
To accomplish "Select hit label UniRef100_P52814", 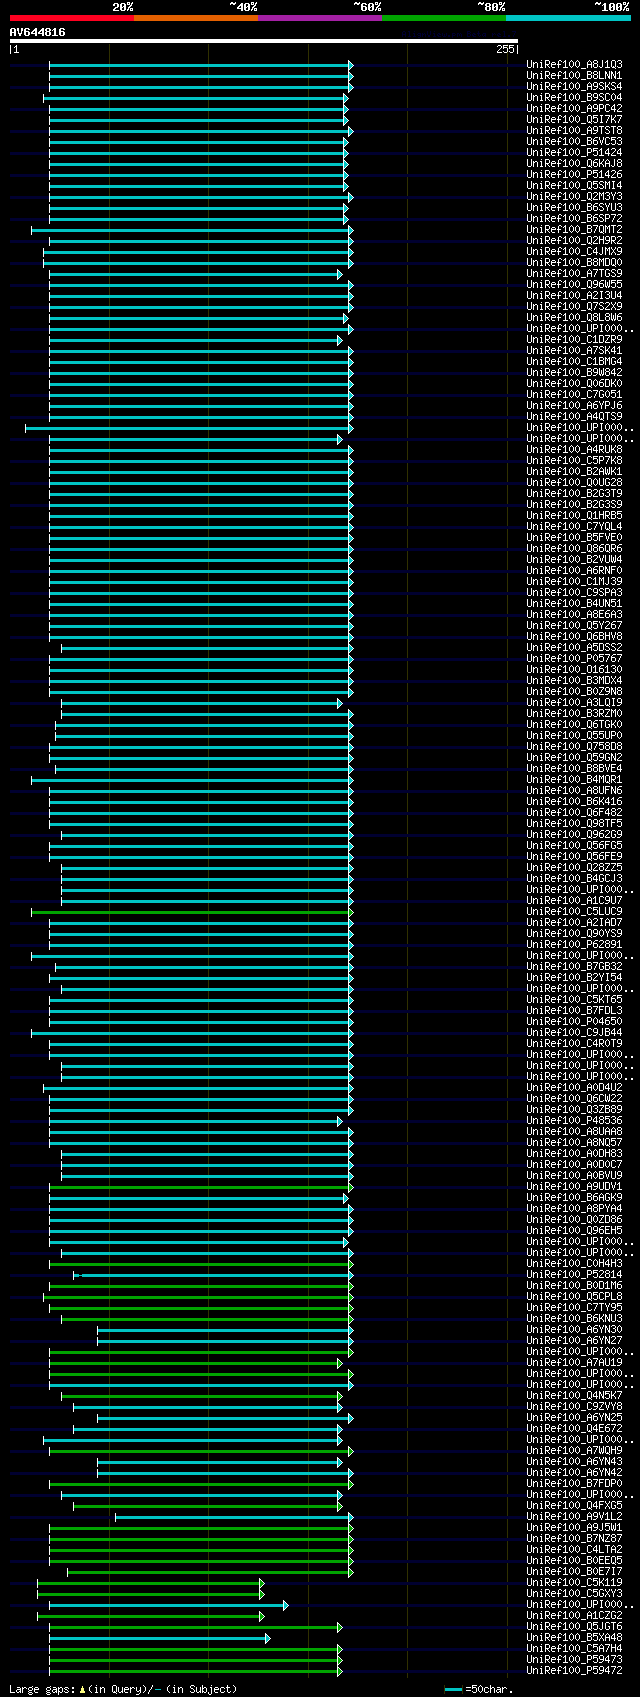I will pos(574,1275).
